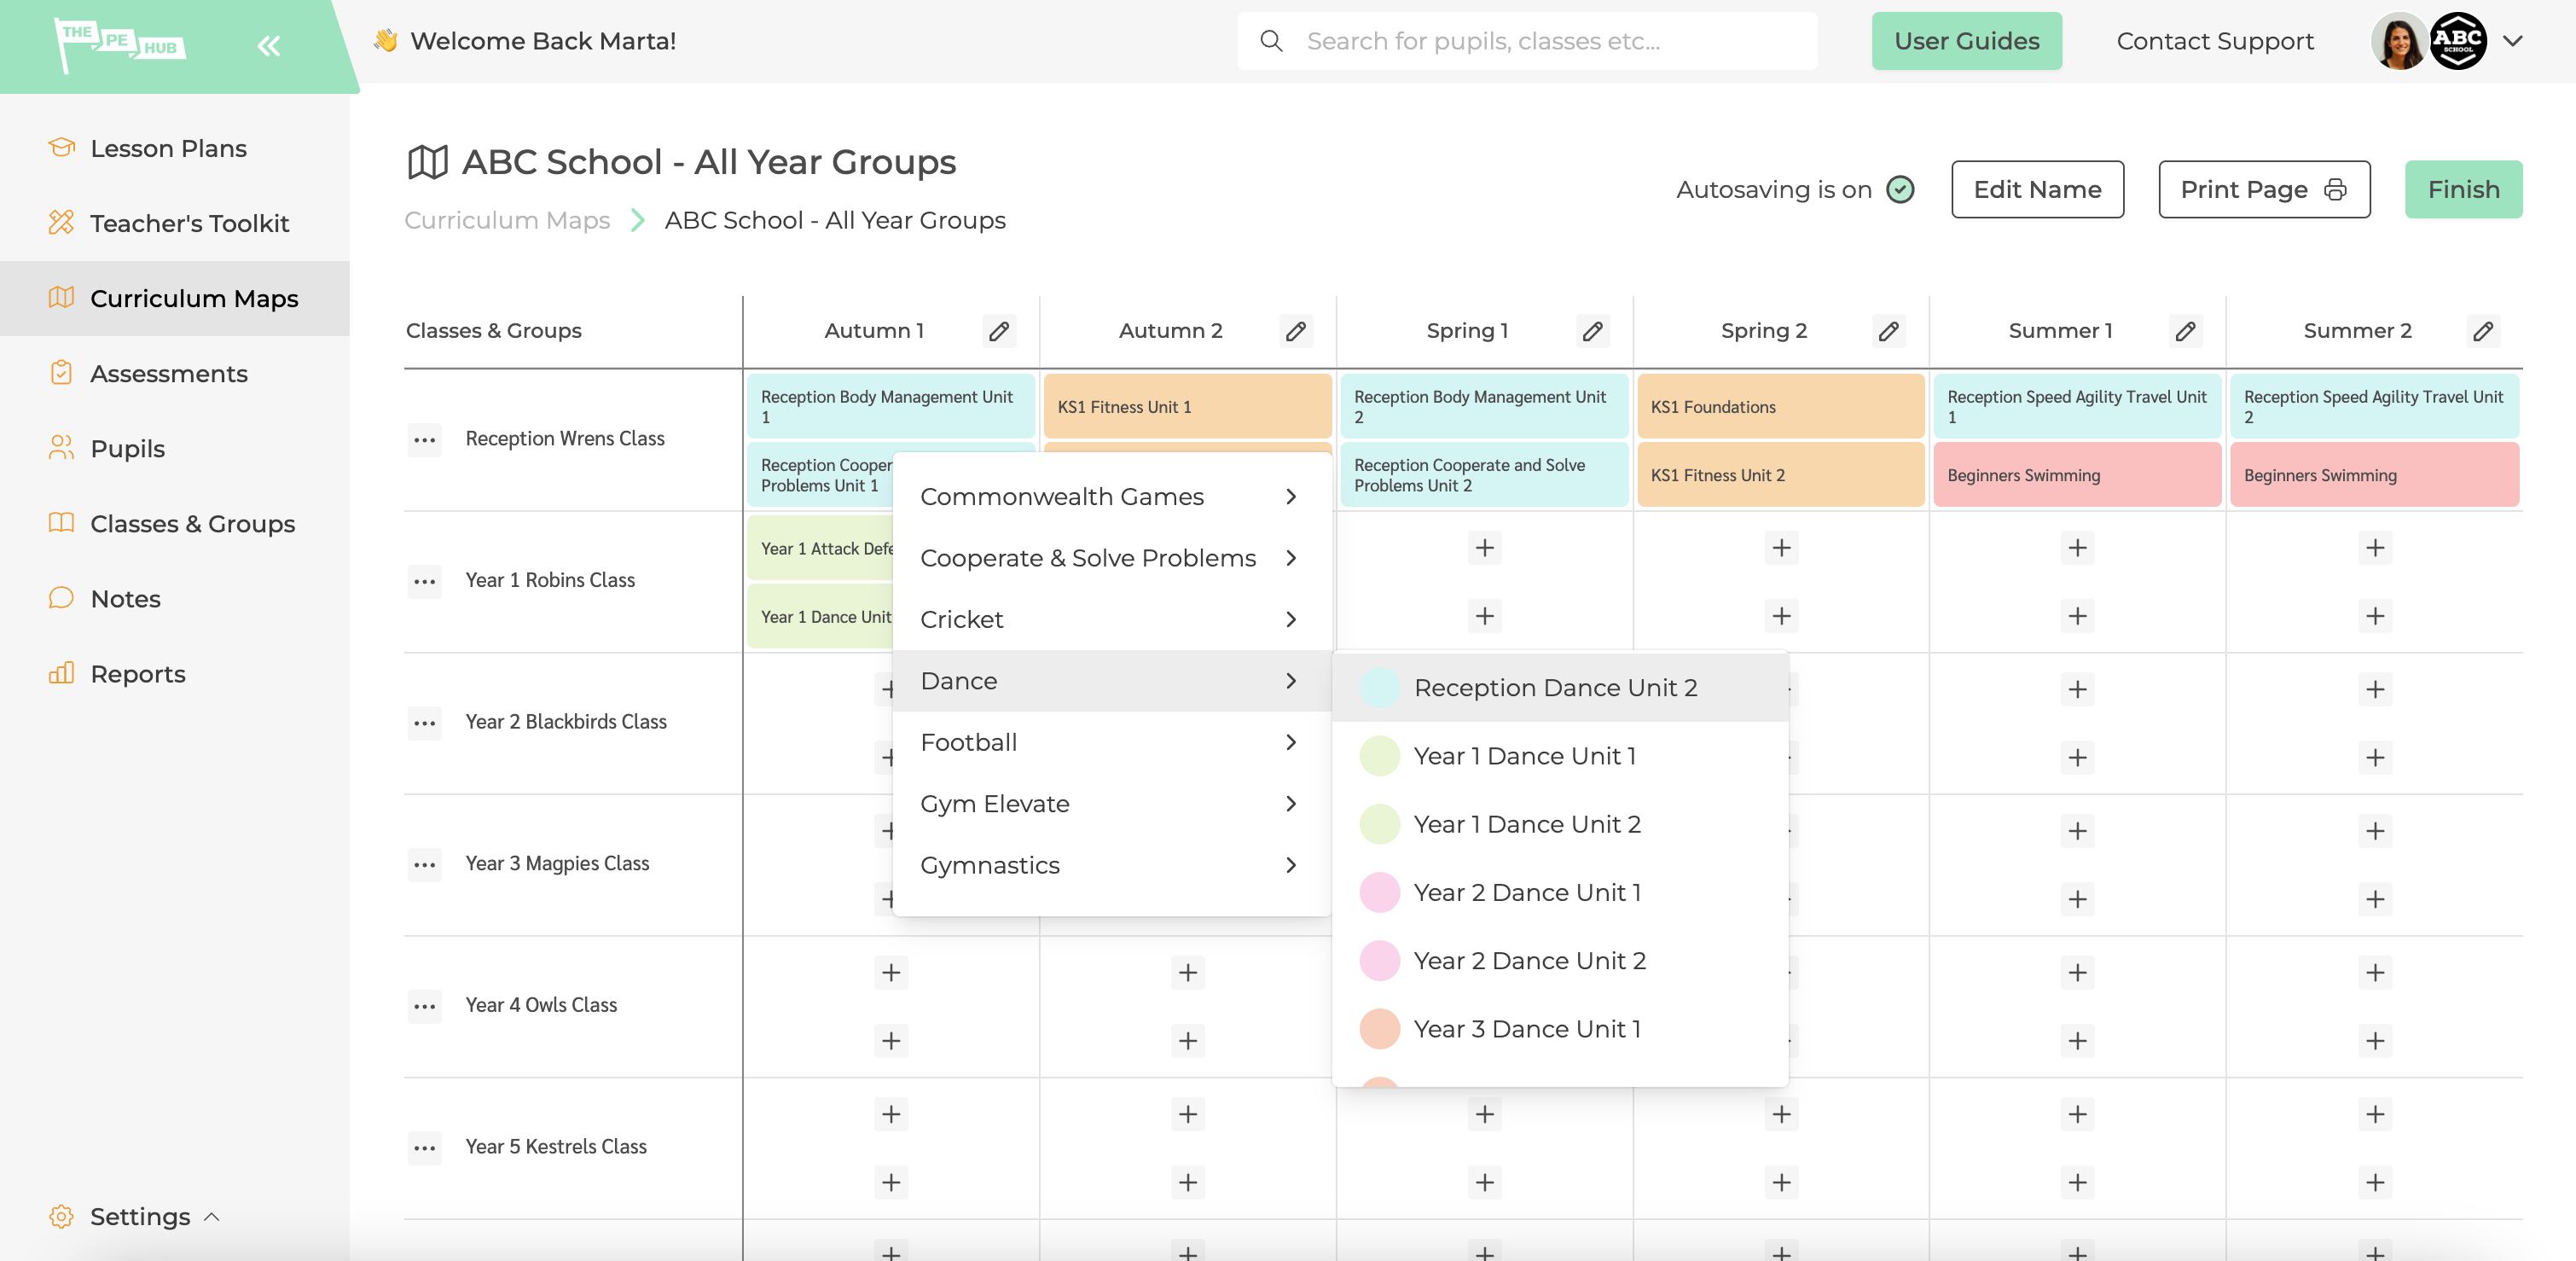
Task: Open Assessments via its clipboard icon
Action: point(62,373)
